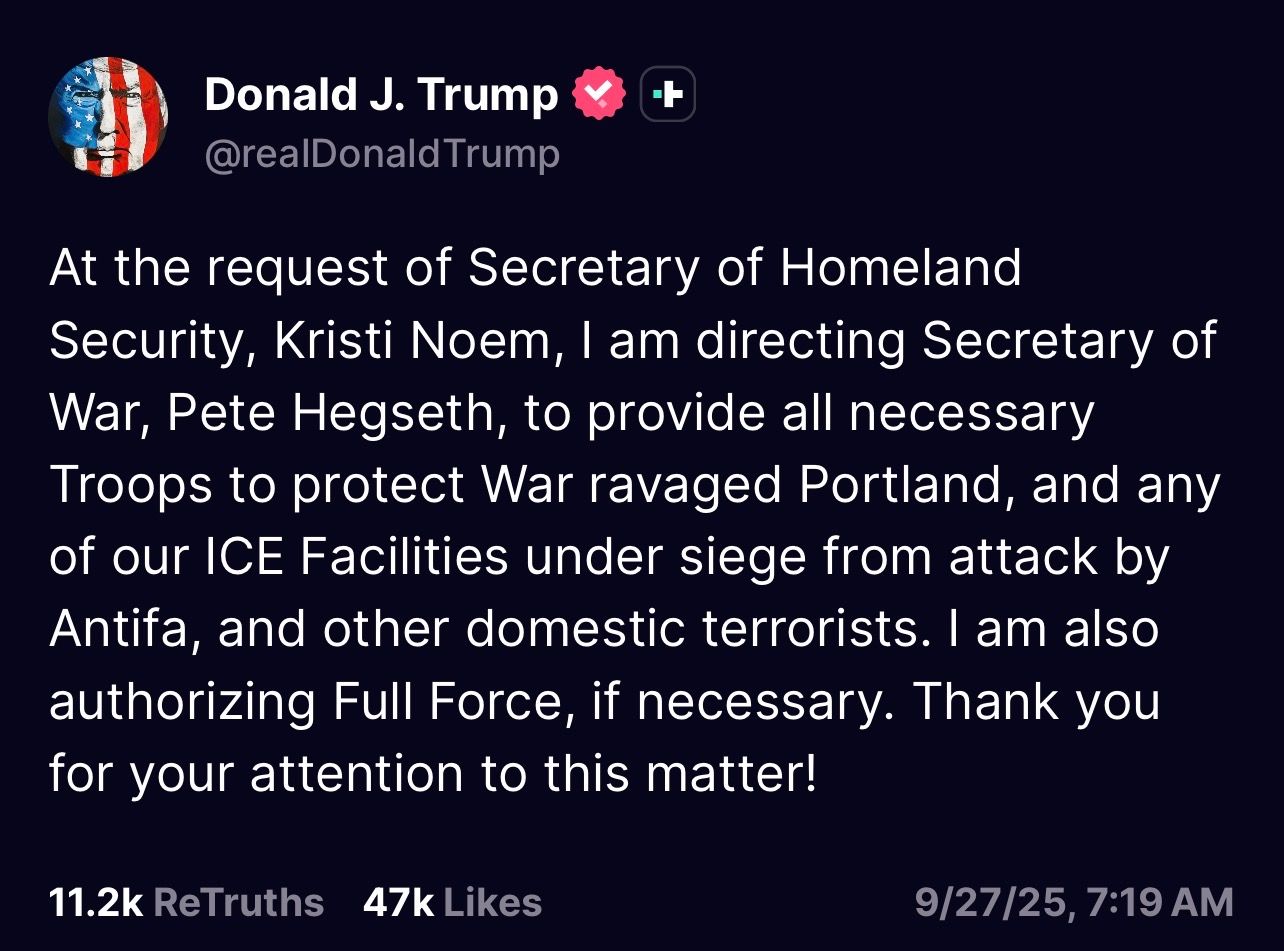Screen dimensions: 1284x951
Task: Click the final line thanking for attention
Action: [x=435, y=772]
